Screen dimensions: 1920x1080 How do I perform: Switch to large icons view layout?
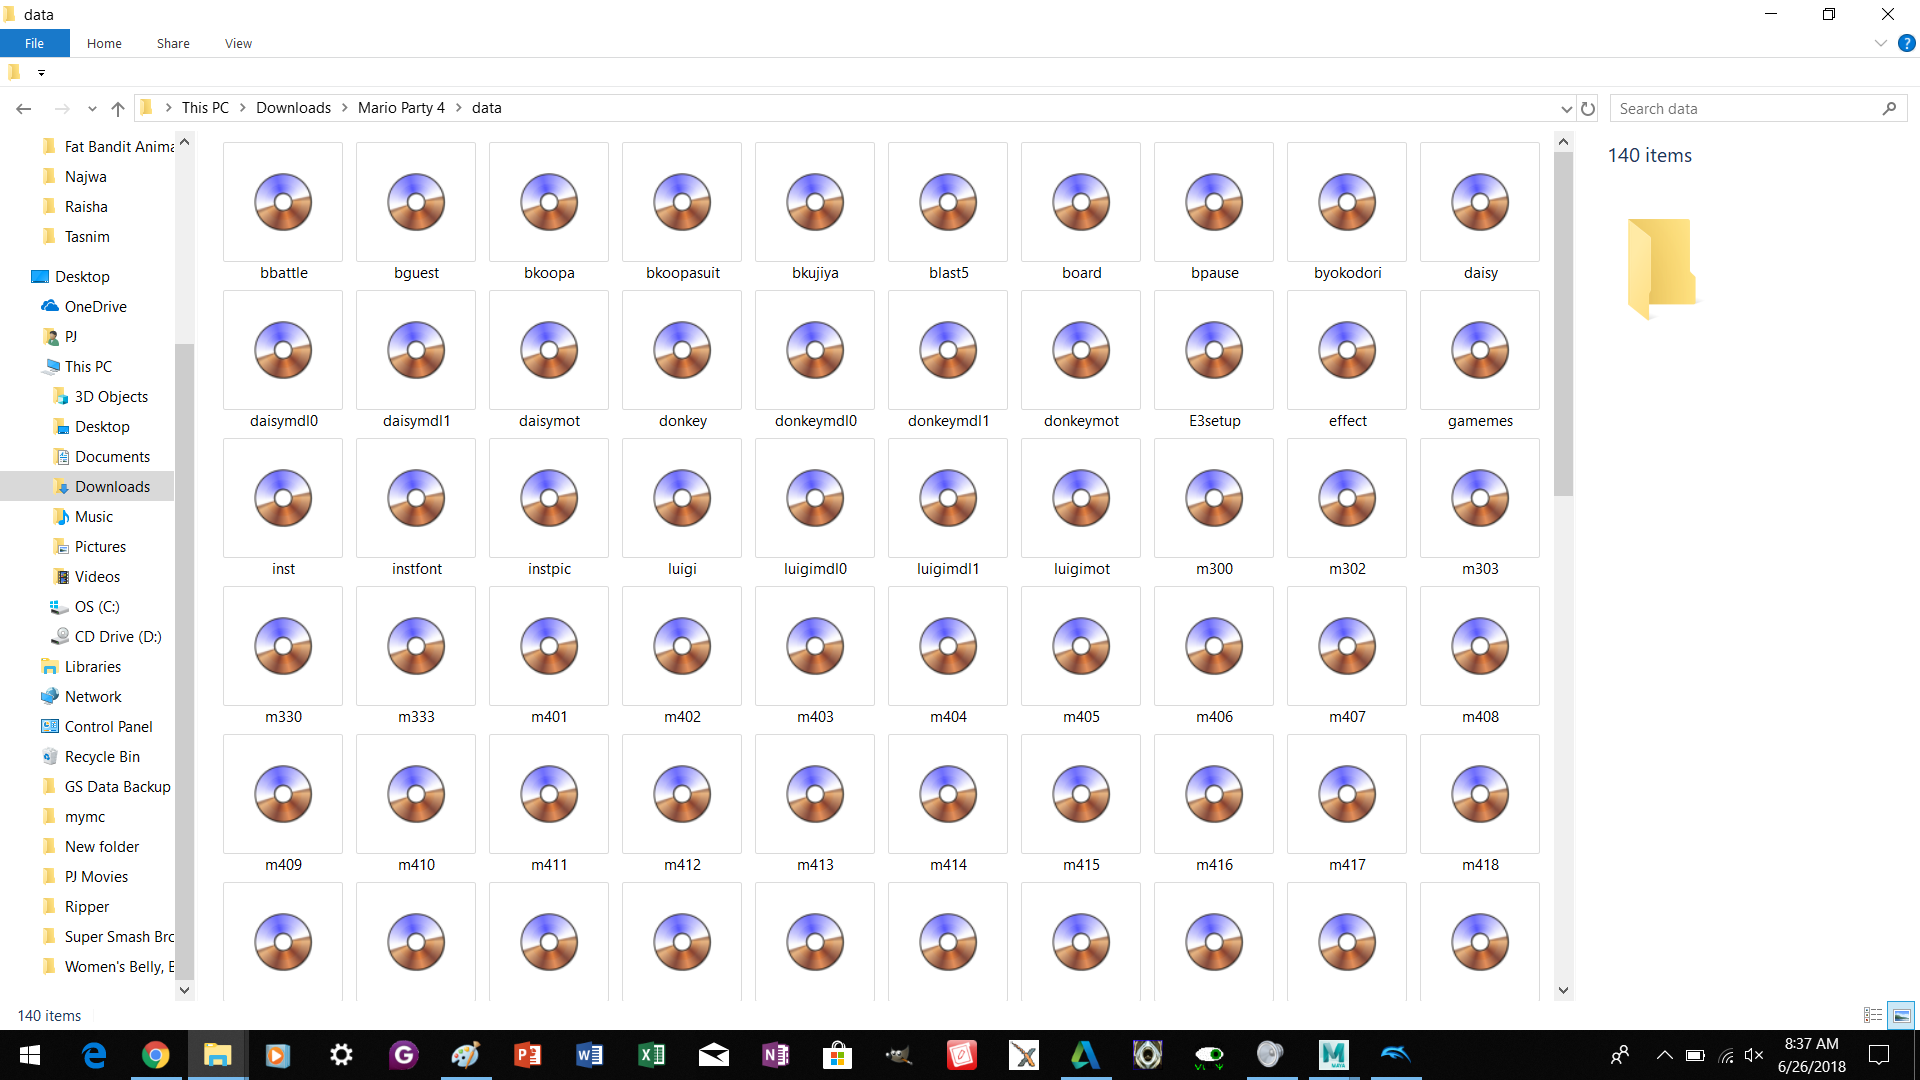point(1901,1015)
